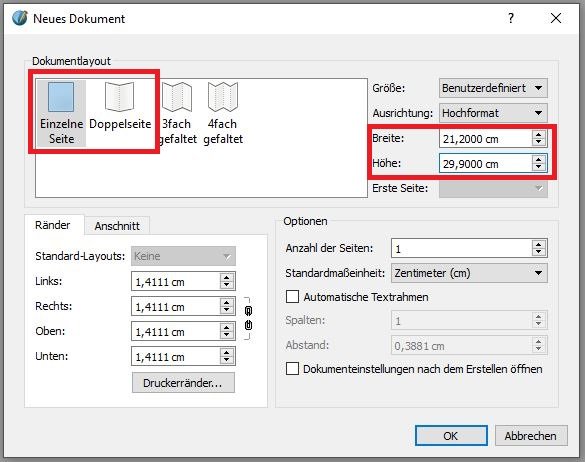Image resolution: width=585 pixels, height=462 pixels.
Task: Decrease Höhe value with down arrow
Action: (x=538, y=167)
